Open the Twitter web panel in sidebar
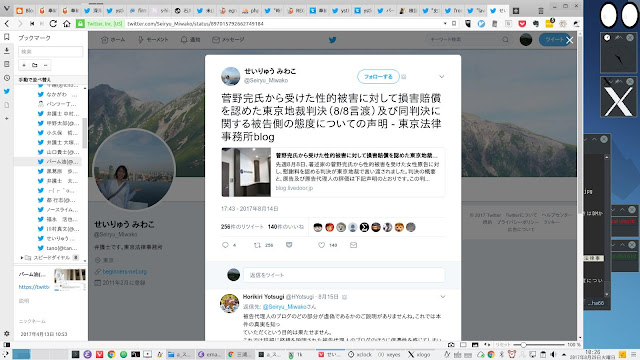Screen dimensions: 640x360 click(7, 91)
